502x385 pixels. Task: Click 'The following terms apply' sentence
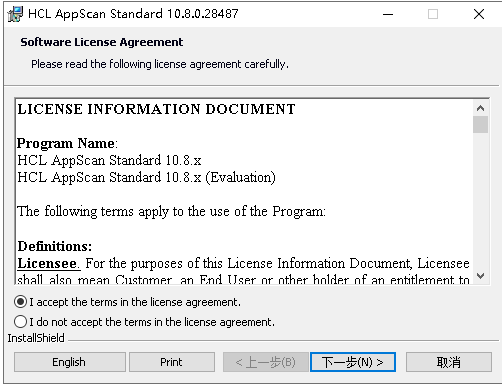pyautogui.click(x=172, y=212)
